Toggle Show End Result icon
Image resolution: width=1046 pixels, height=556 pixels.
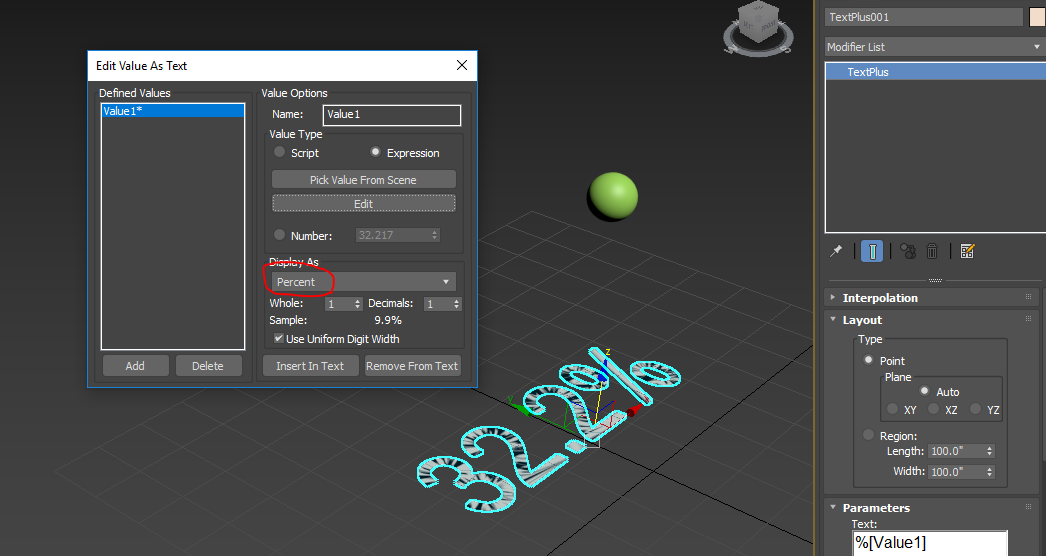(872, 251)
